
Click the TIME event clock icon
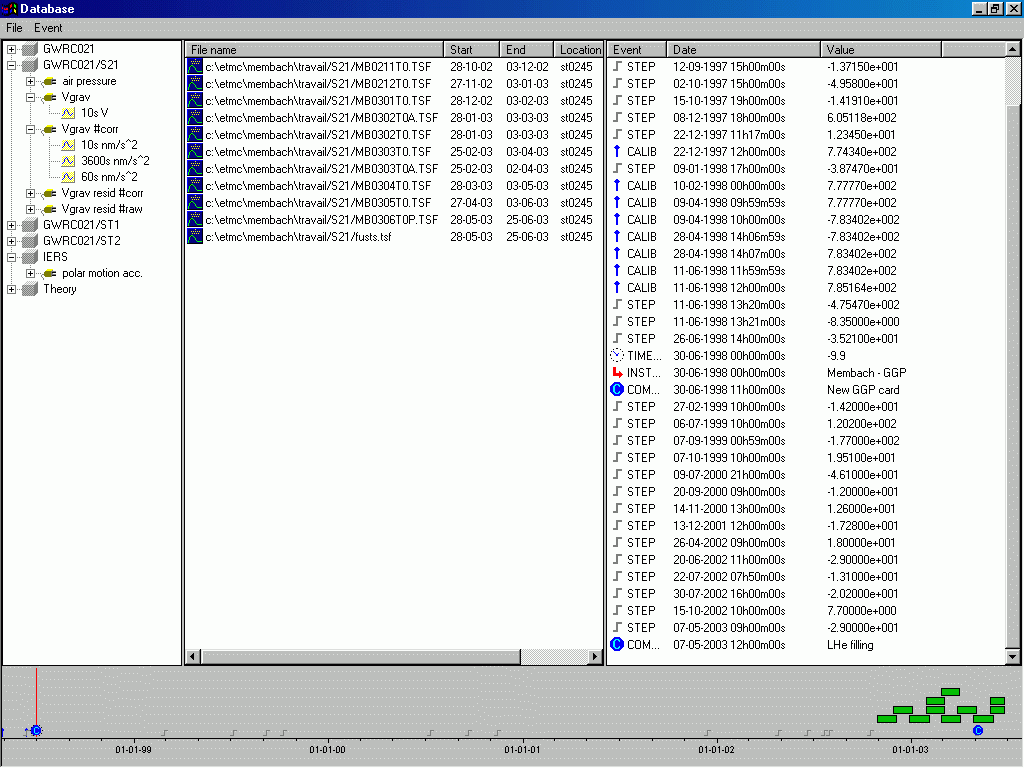pyautogui.click(x=617, y=355)
